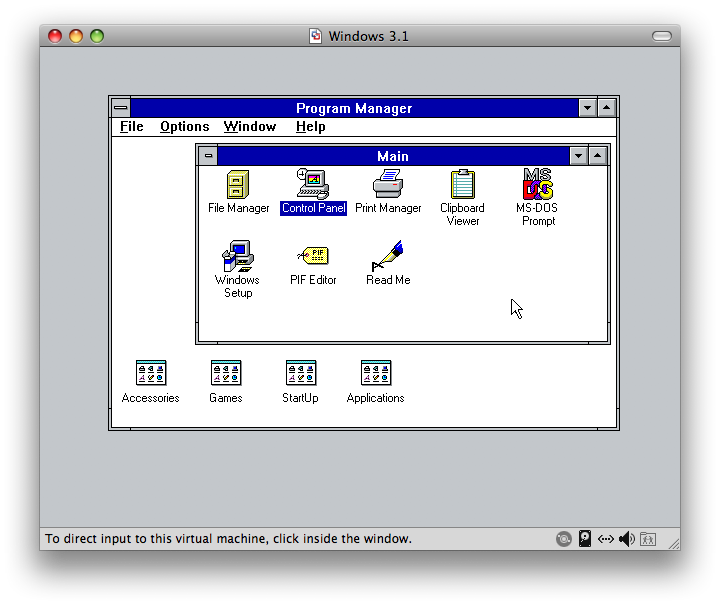Select the StartUp program group icon
Image resolution: width=720 pixels, height=605 pixels.
coord(301,373)
